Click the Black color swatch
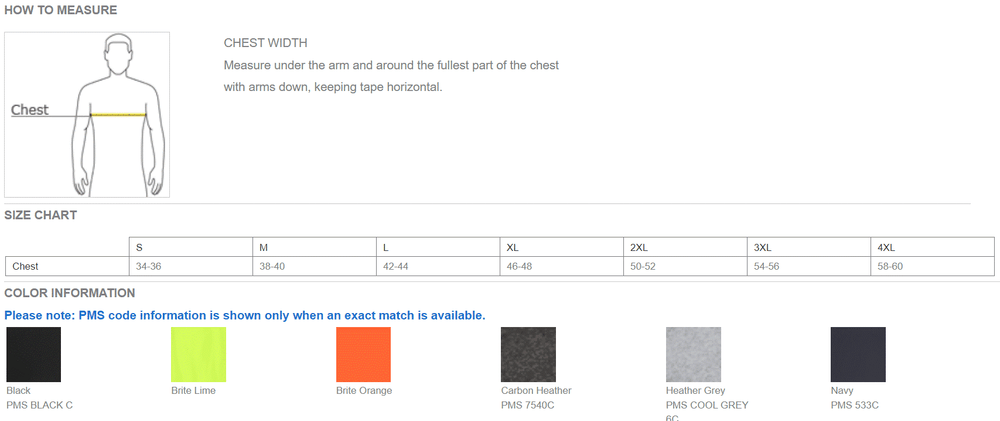Viewport: 1000px width, 421px height. click(x=33, y=354)
